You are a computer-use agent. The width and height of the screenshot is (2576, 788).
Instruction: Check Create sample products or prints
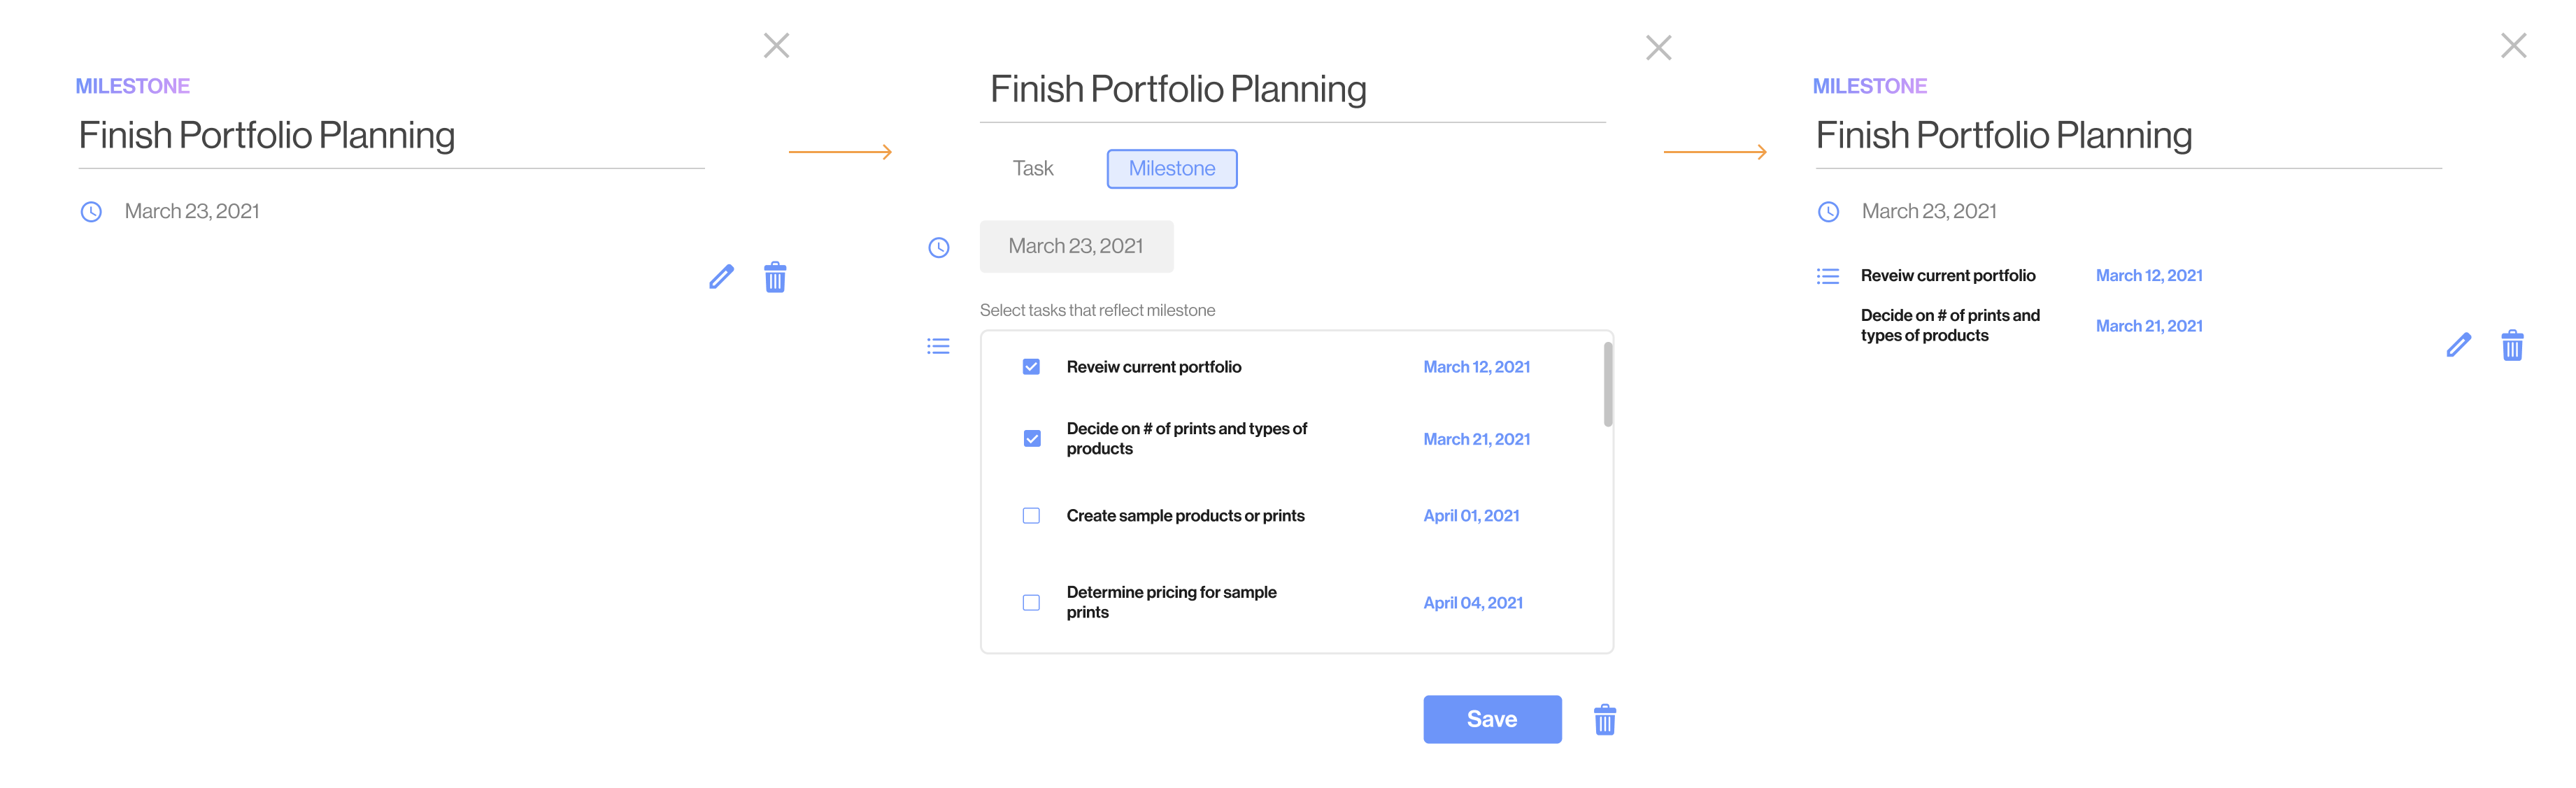coord(1031,516)
